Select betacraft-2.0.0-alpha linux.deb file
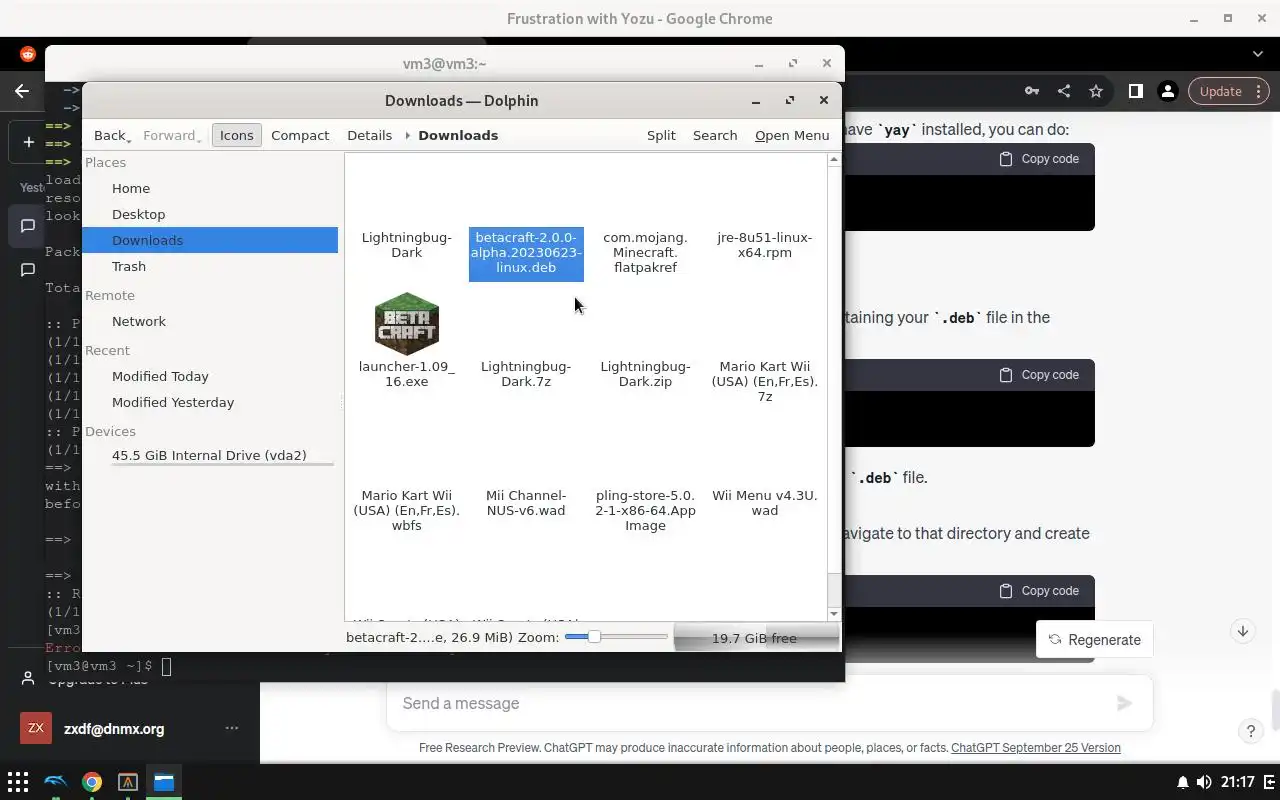 [526, 253]
